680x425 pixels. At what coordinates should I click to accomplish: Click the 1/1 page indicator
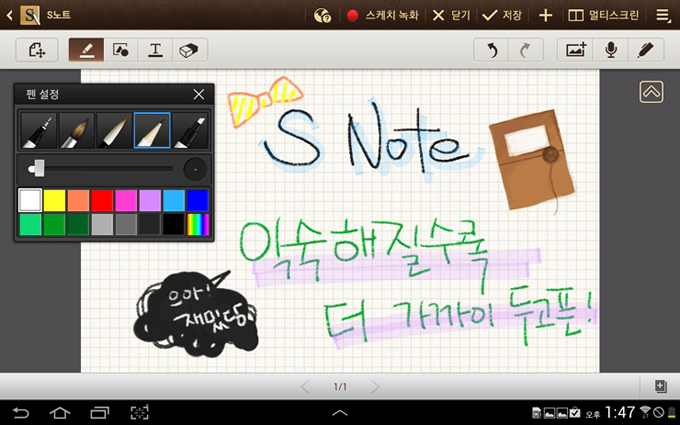340,386
